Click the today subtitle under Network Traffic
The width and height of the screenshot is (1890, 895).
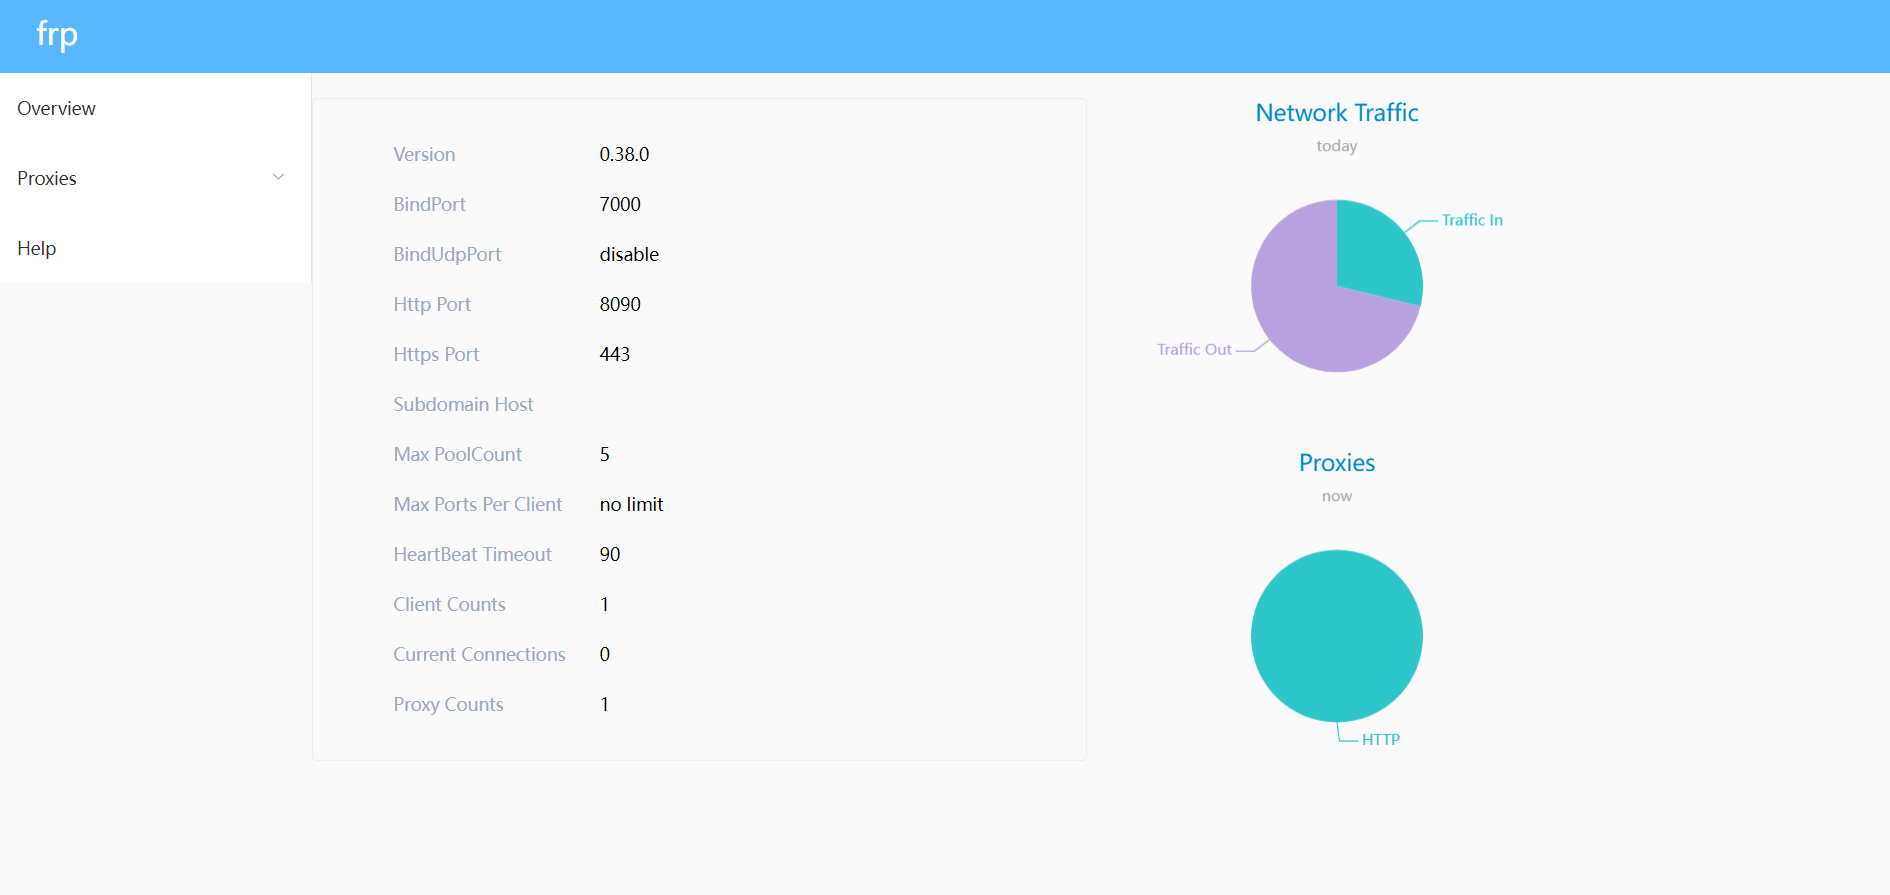point(1337,146)
